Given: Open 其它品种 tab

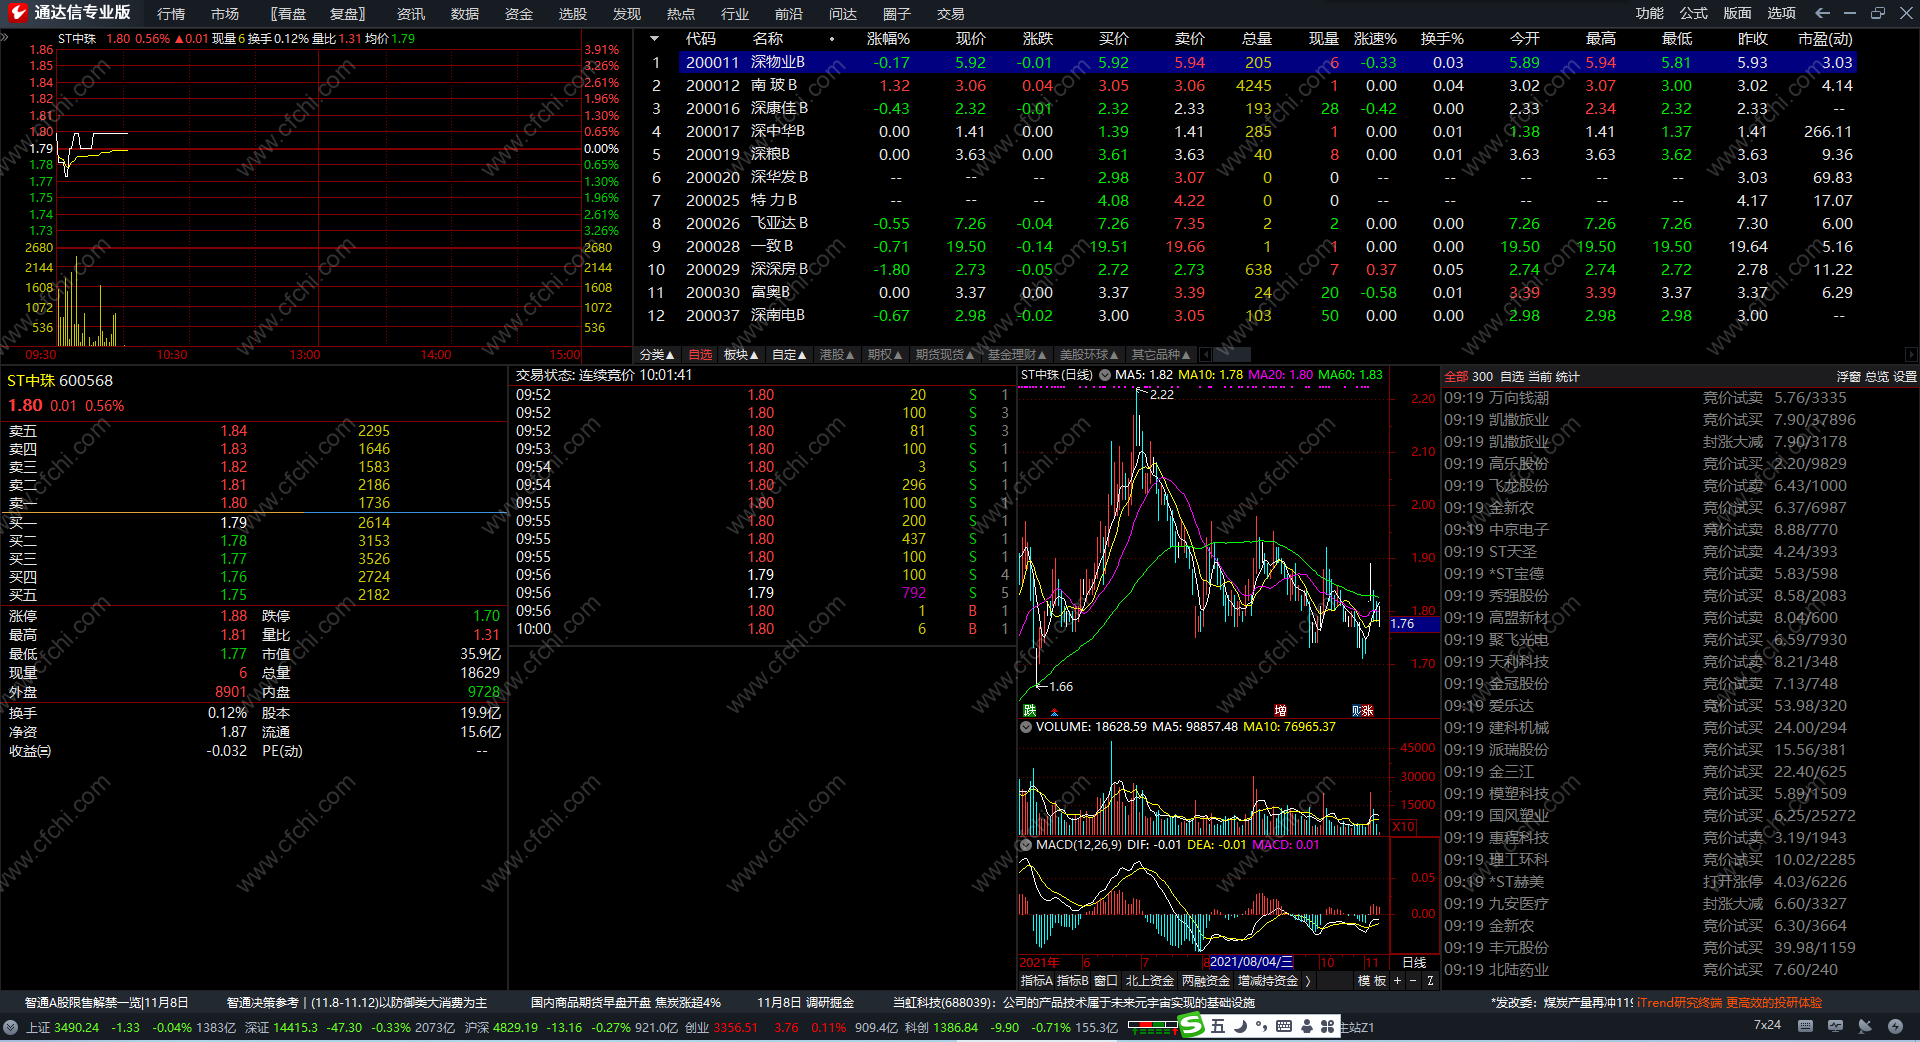Looking at the screenshot, I should pos(1161,355).
